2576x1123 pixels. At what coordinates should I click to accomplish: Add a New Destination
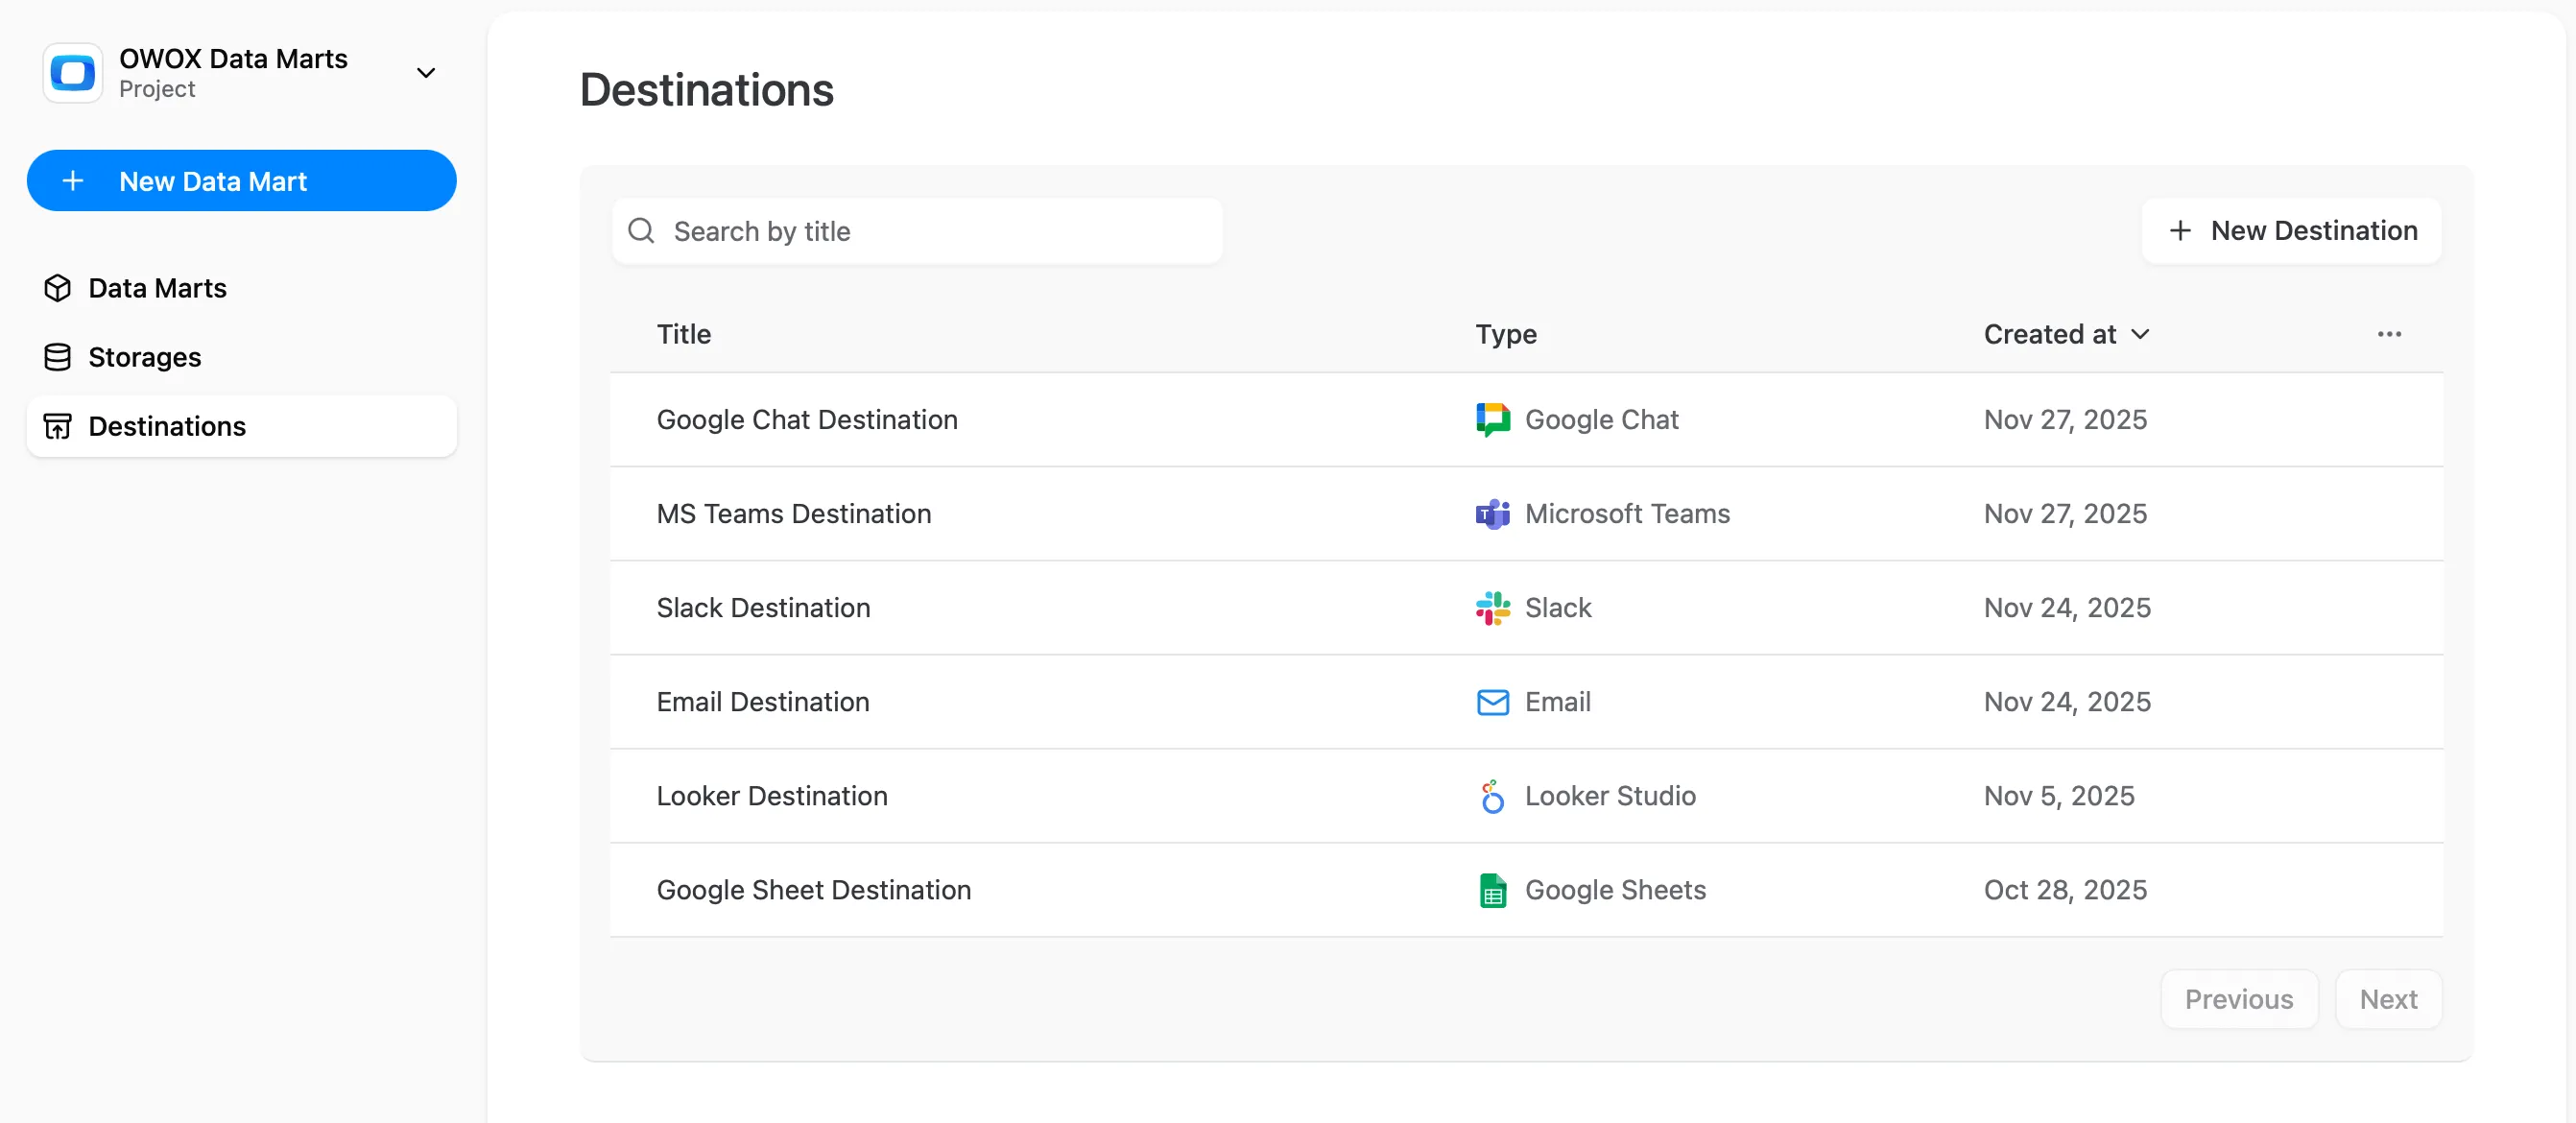click(x=2291, y=231)
